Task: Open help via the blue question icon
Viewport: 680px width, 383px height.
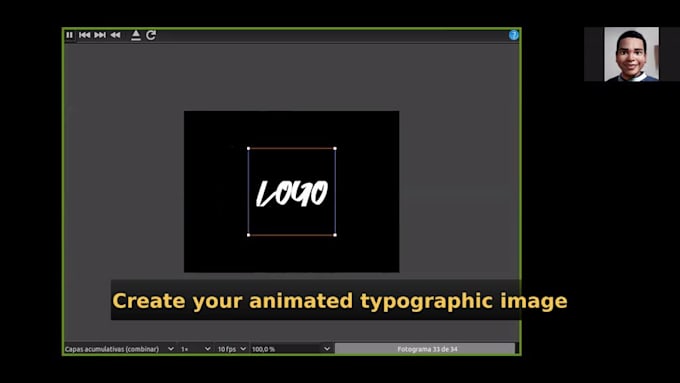Action: [x=513, y=35]
